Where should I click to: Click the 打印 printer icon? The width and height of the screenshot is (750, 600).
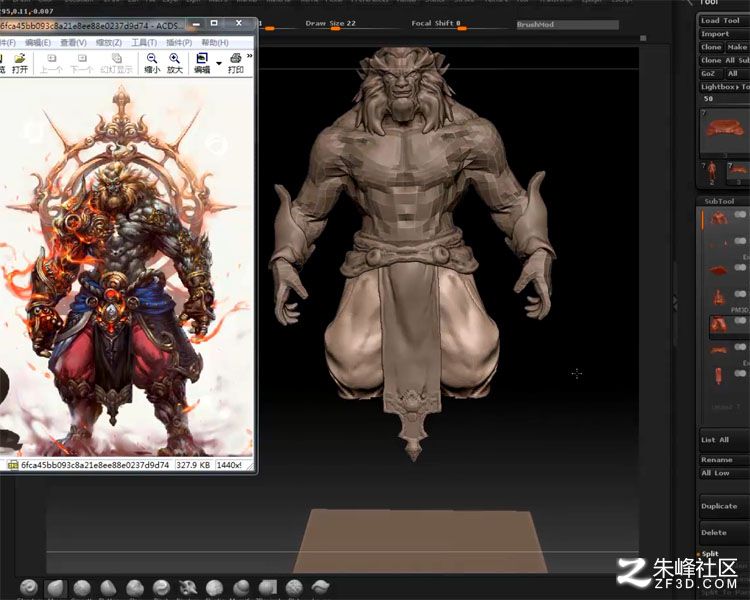pyautogui.click(x=235, y=63)
